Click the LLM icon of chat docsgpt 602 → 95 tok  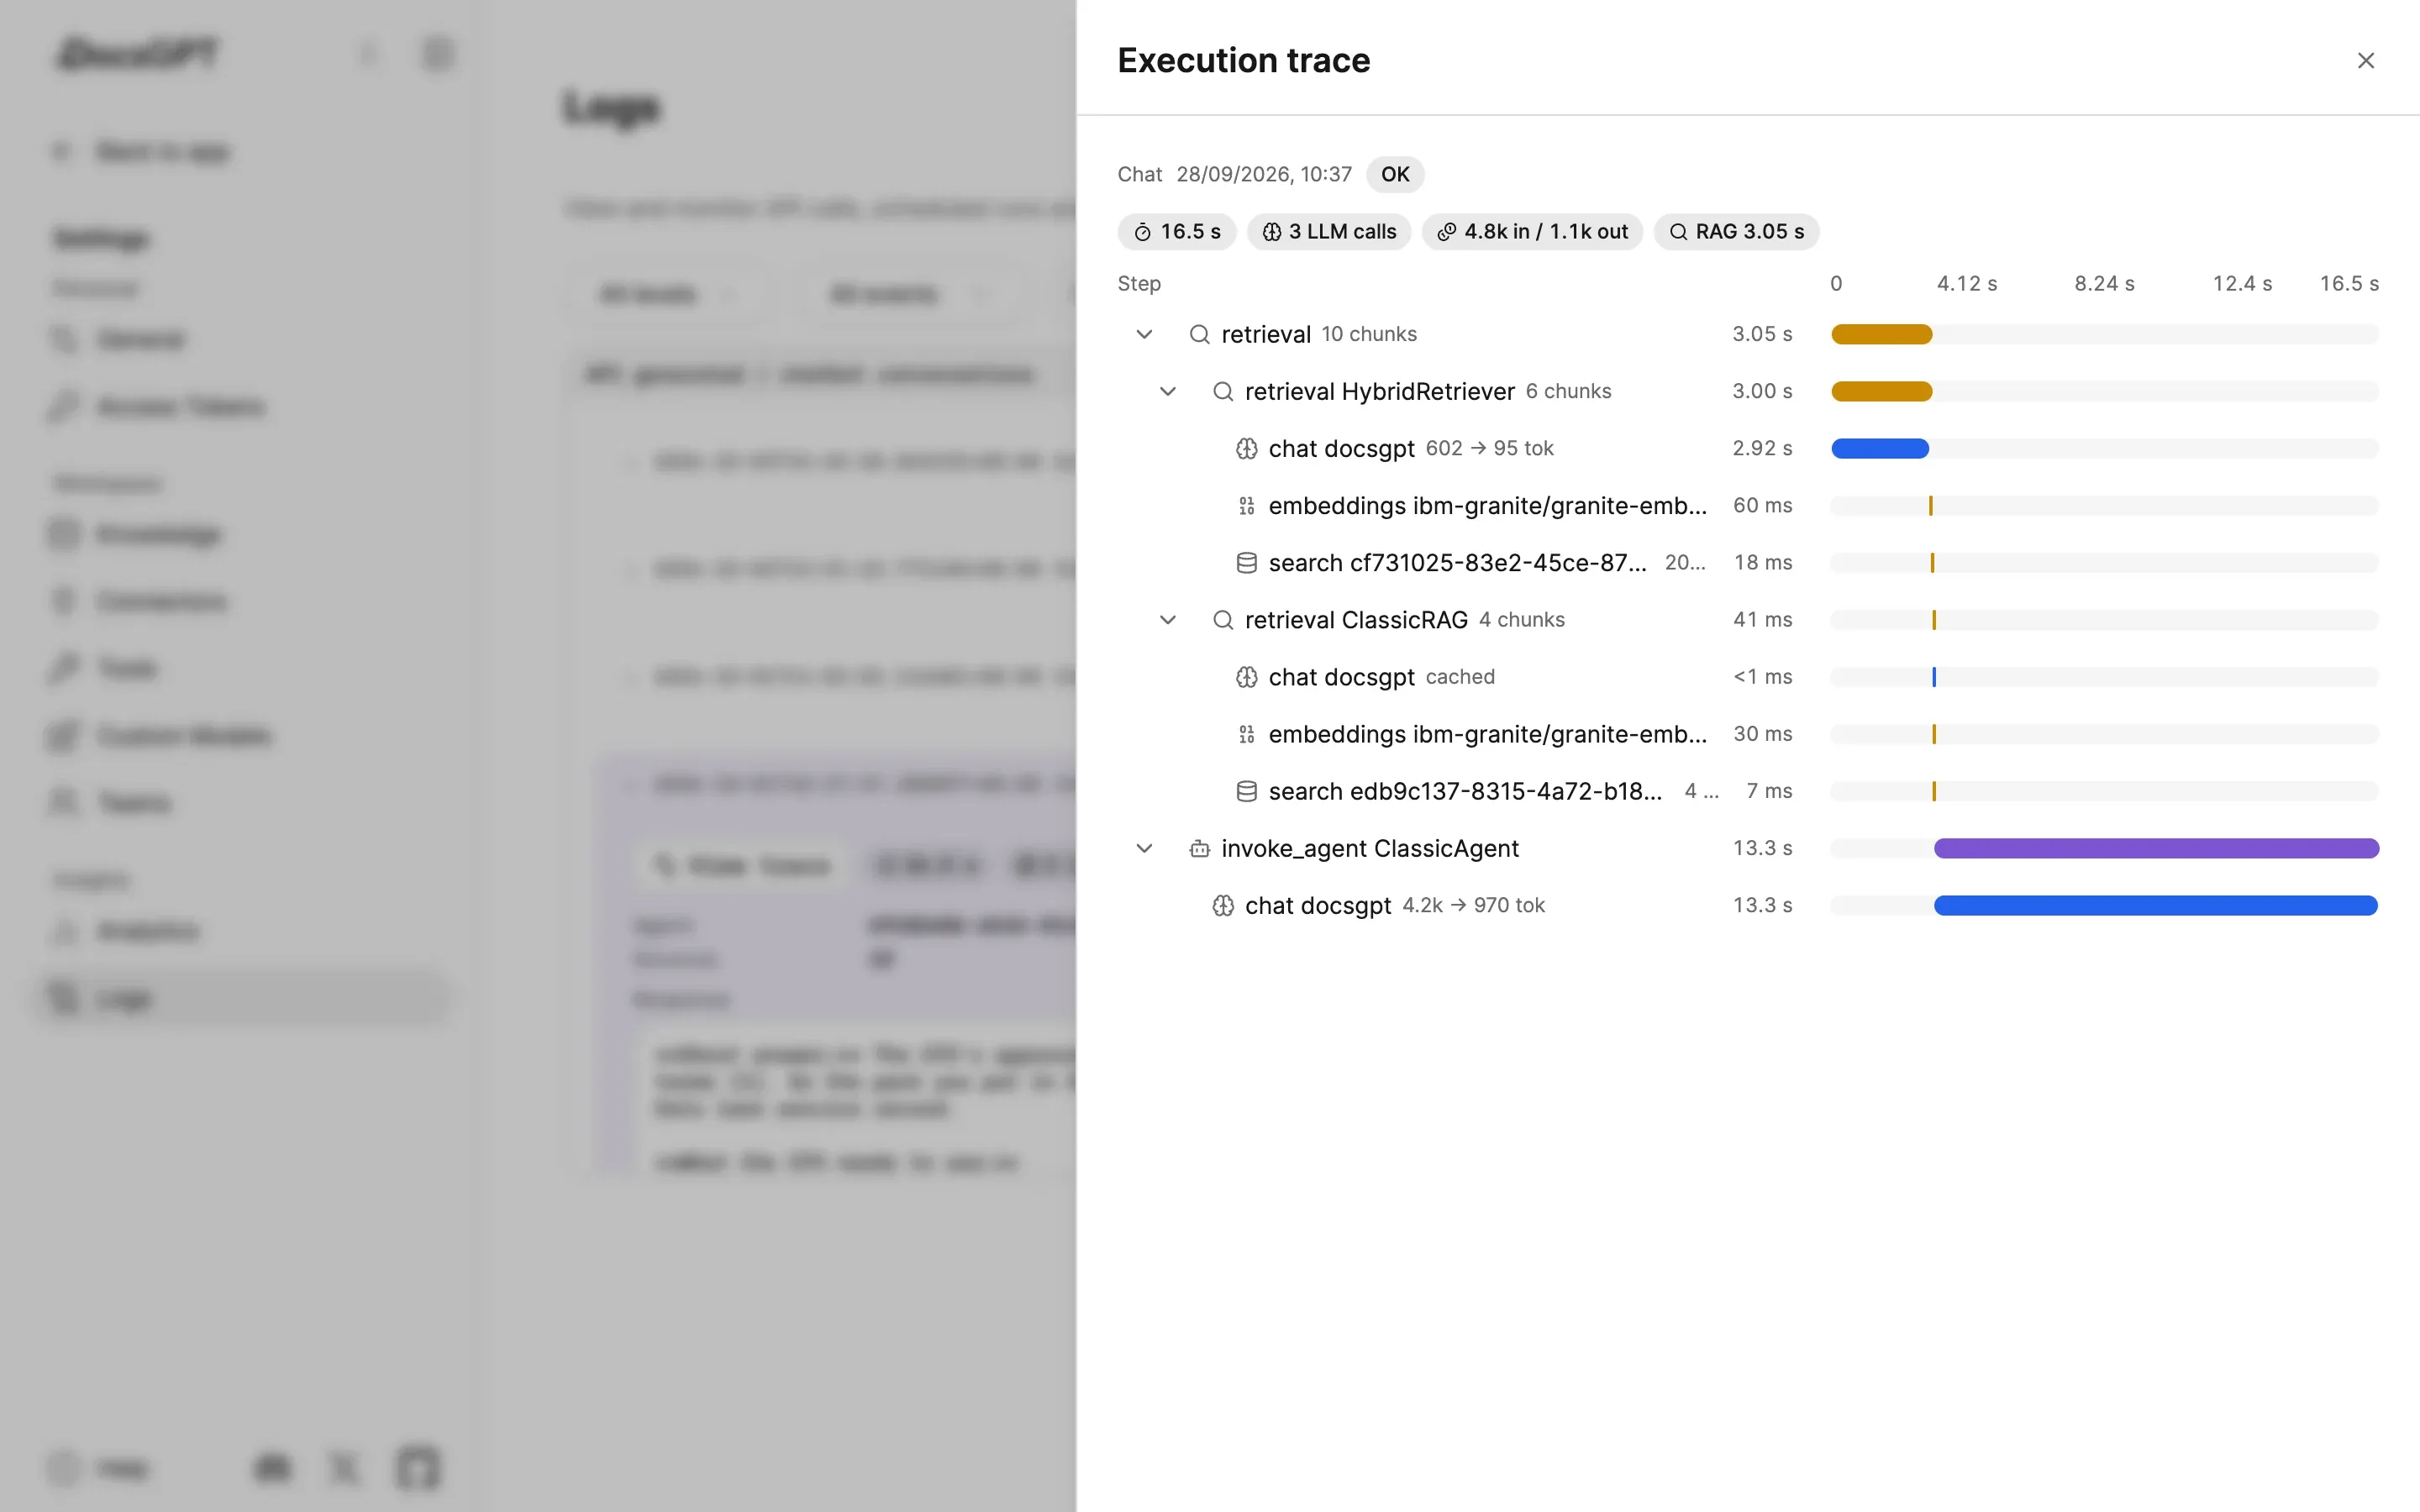(1246, 449)
